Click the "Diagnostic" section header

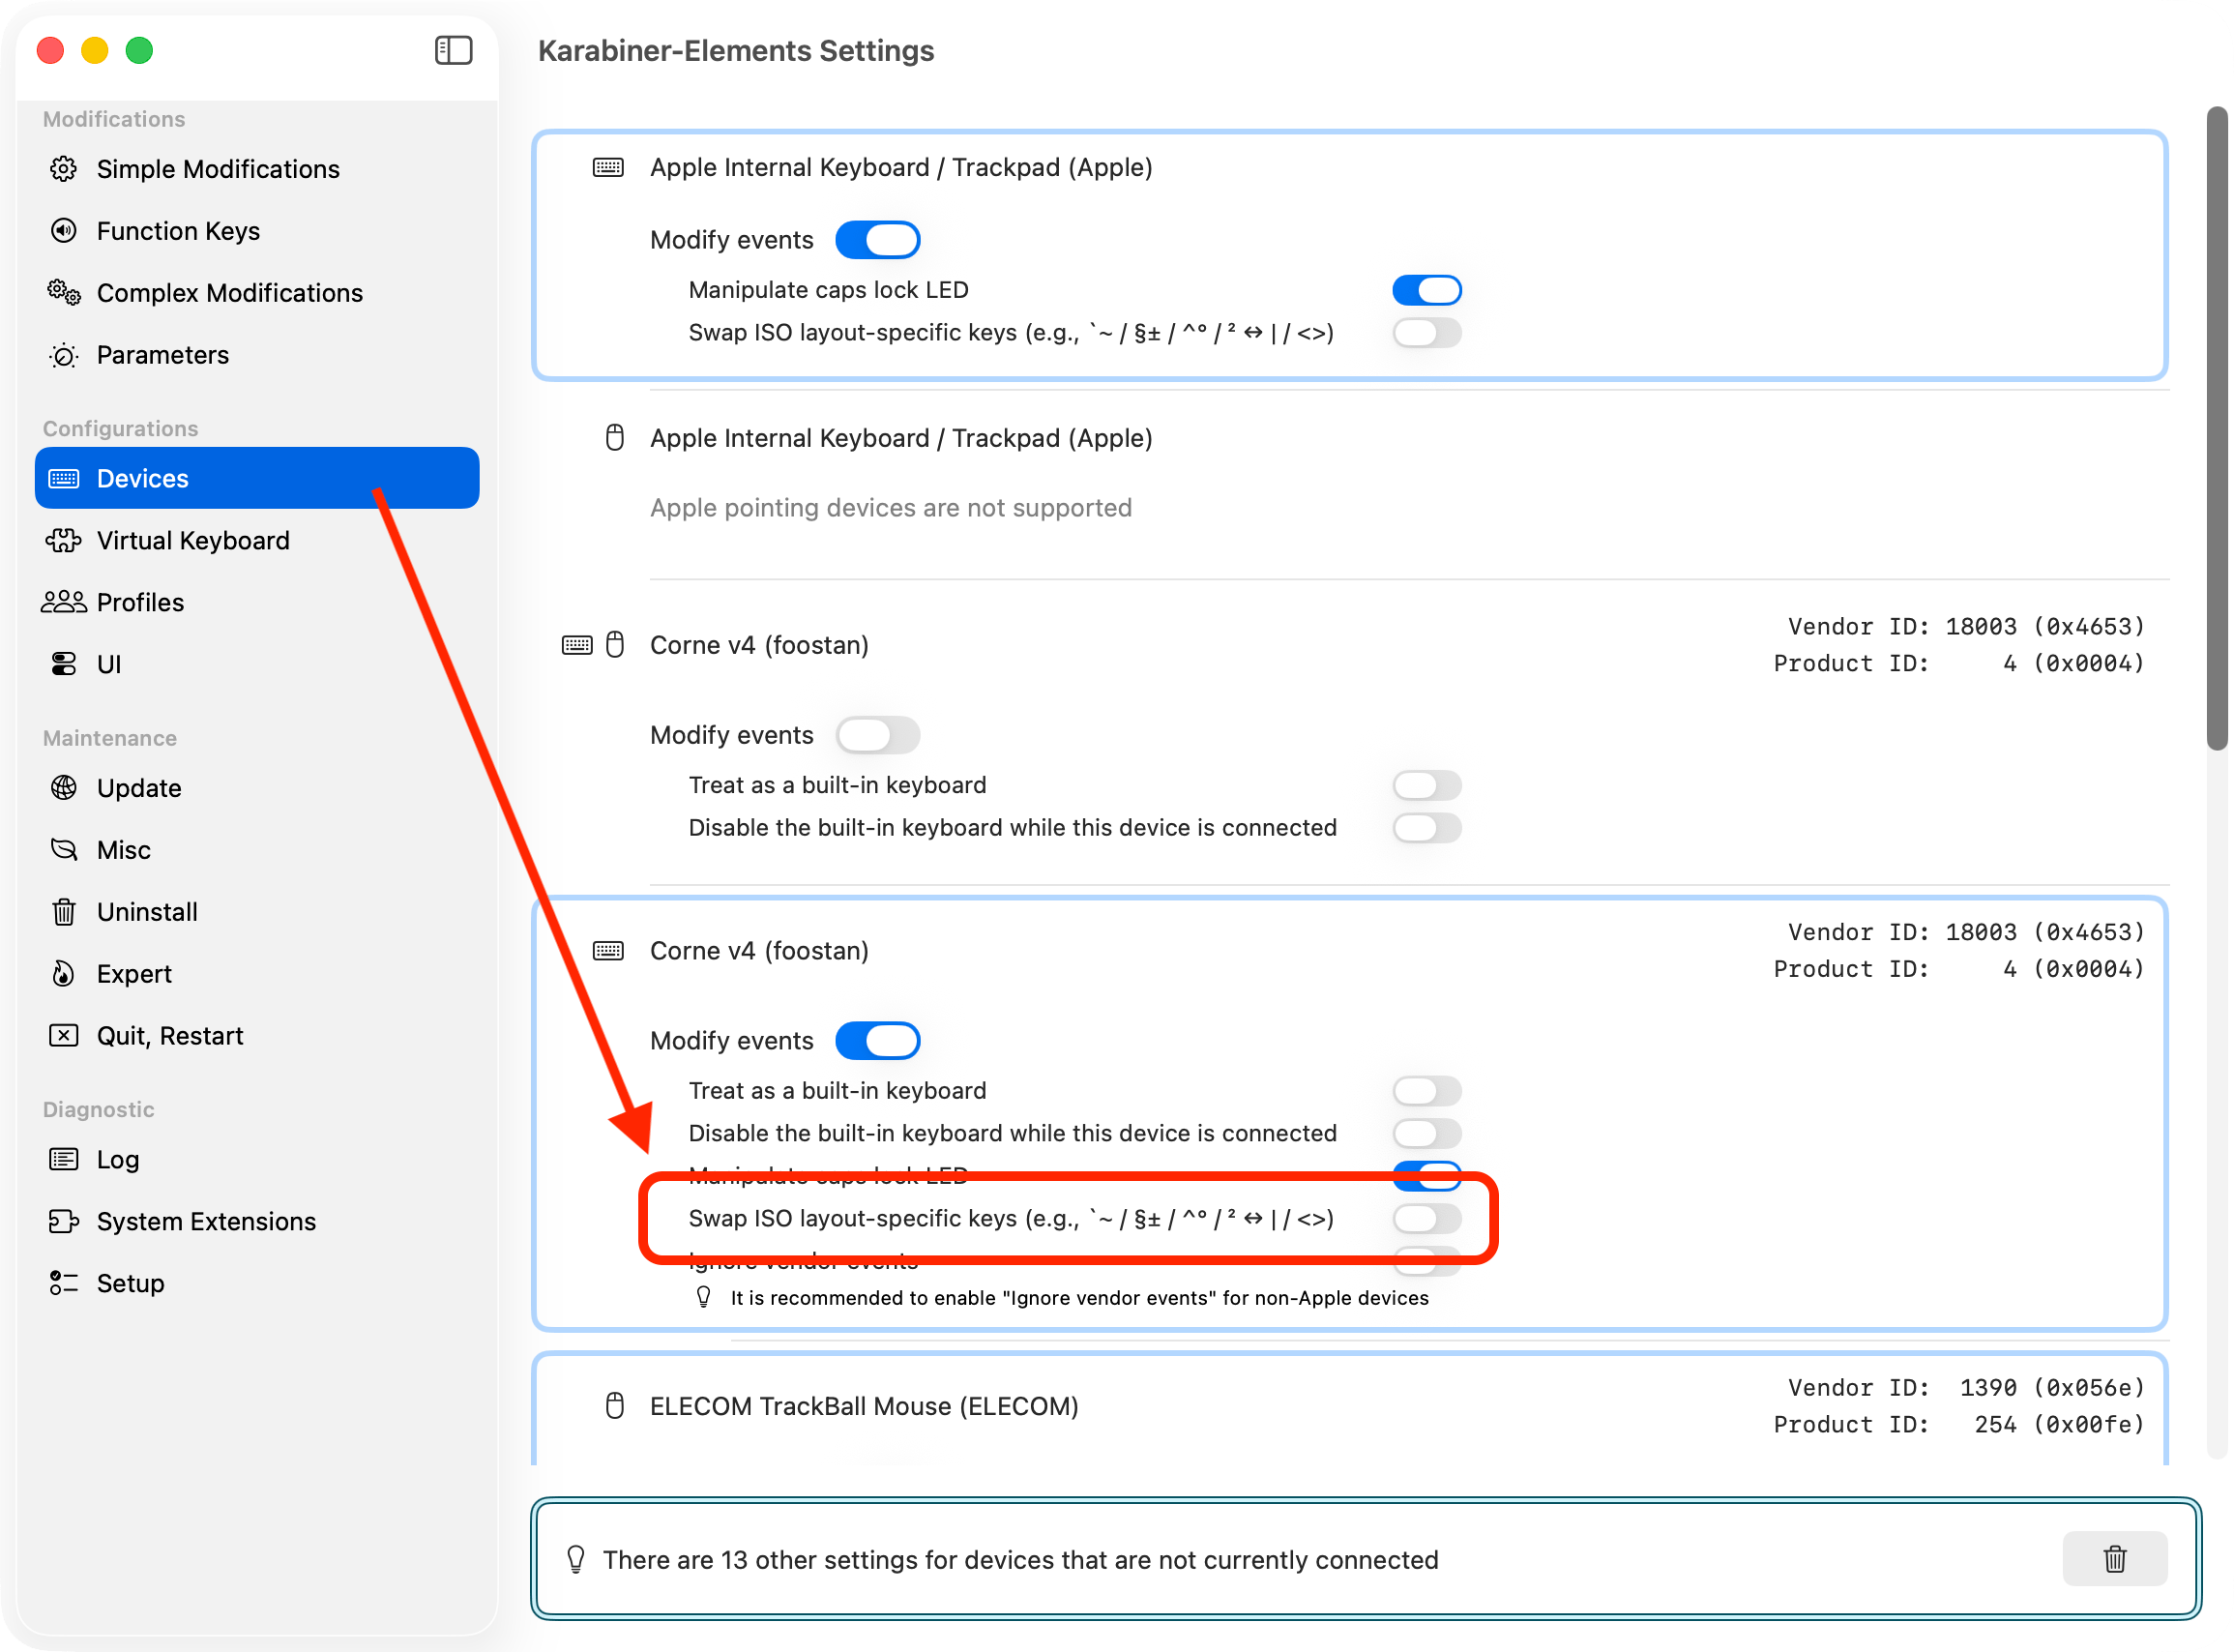99,1109
